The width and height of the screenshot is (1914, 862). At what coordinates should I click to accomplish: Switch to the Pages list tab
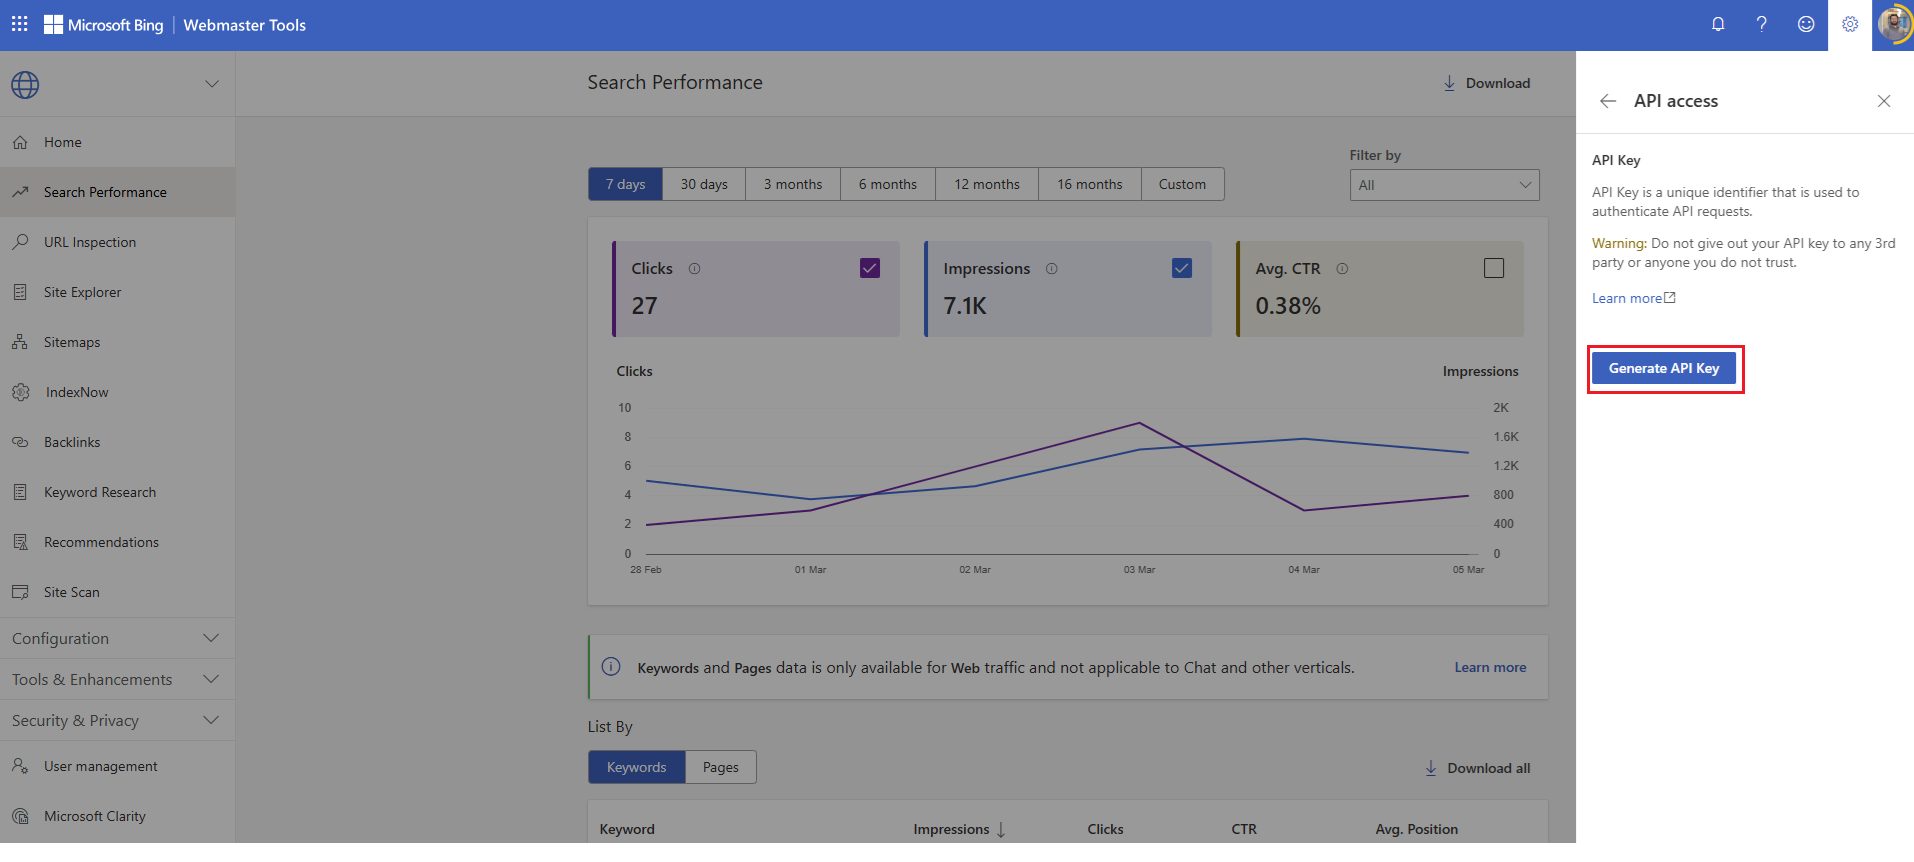pos(720,767)
